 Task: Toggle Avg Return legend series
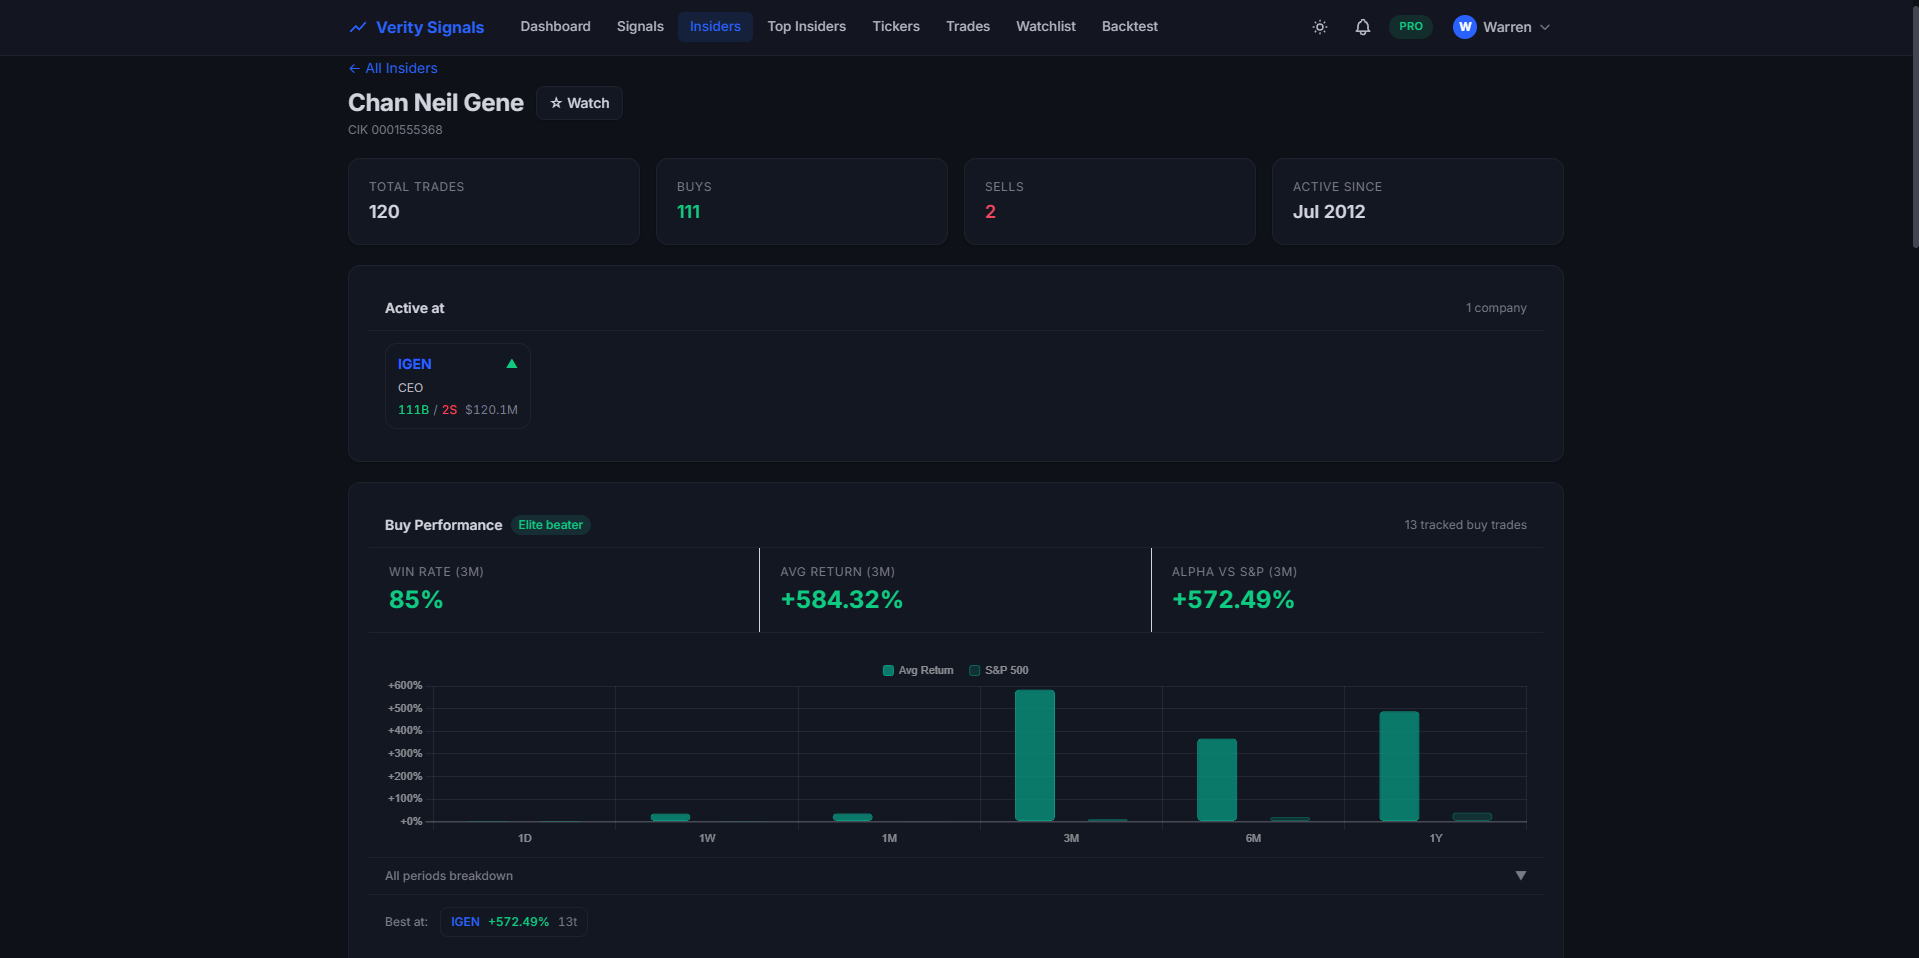[918, 670]
